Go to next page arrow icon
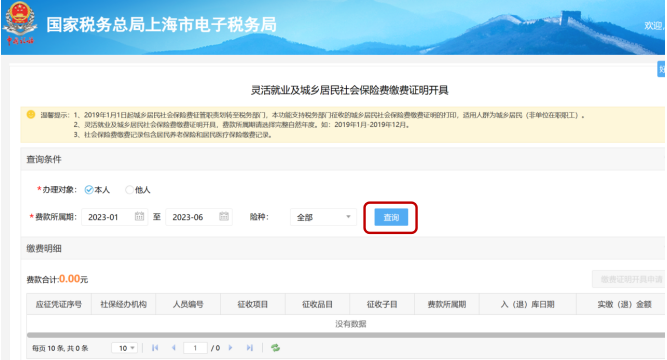Screen dimensions: 667x360 tap(231, 348)
